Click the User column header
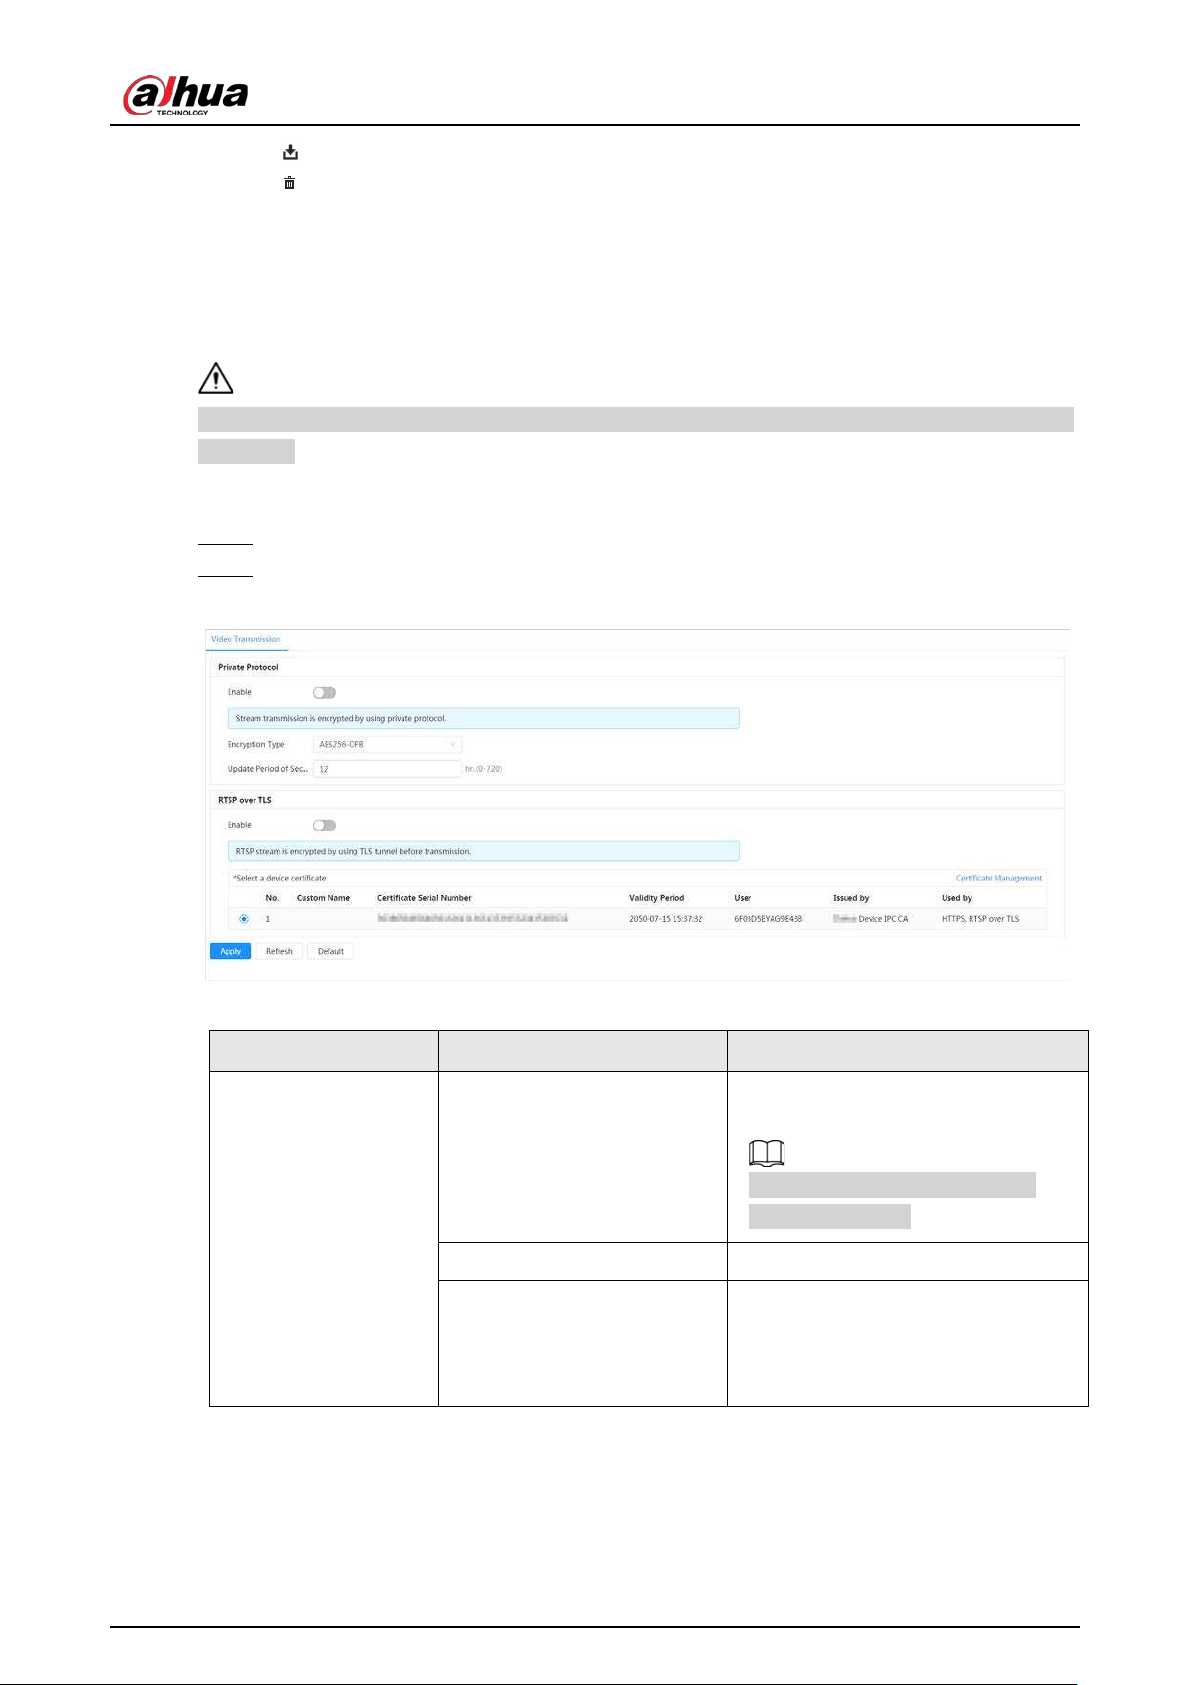The image size is (1192, 1685). pyautogui.click(x=742, y=898)
